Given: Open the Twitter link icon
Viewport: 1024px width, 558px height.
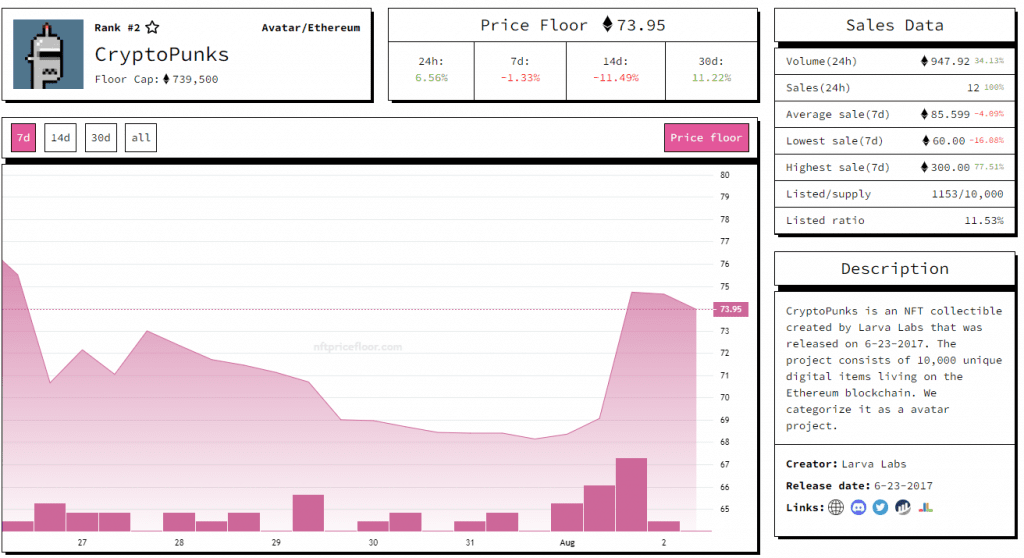Looking at the screenshot, I should [x=880, y=507].
